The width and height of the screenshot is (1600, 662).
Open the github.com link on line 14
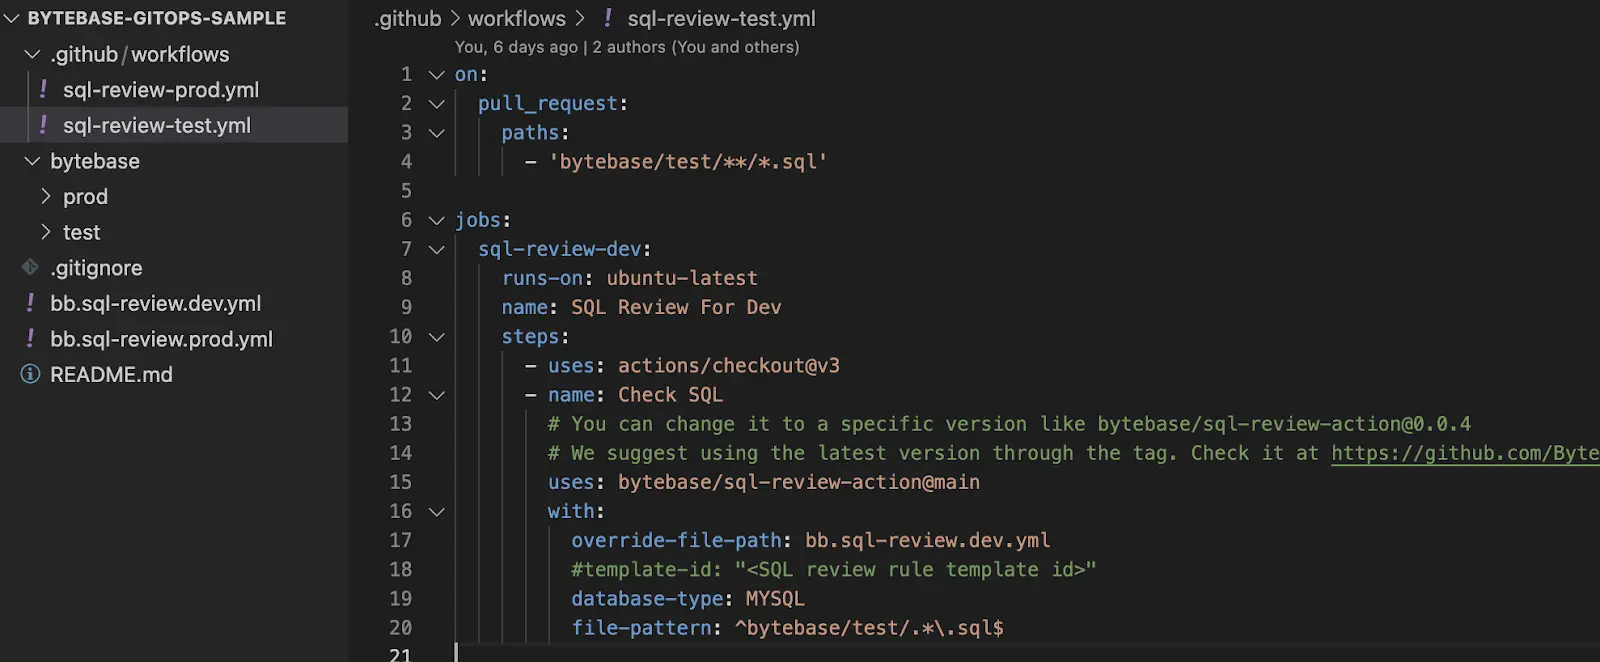pos(1465,453)
